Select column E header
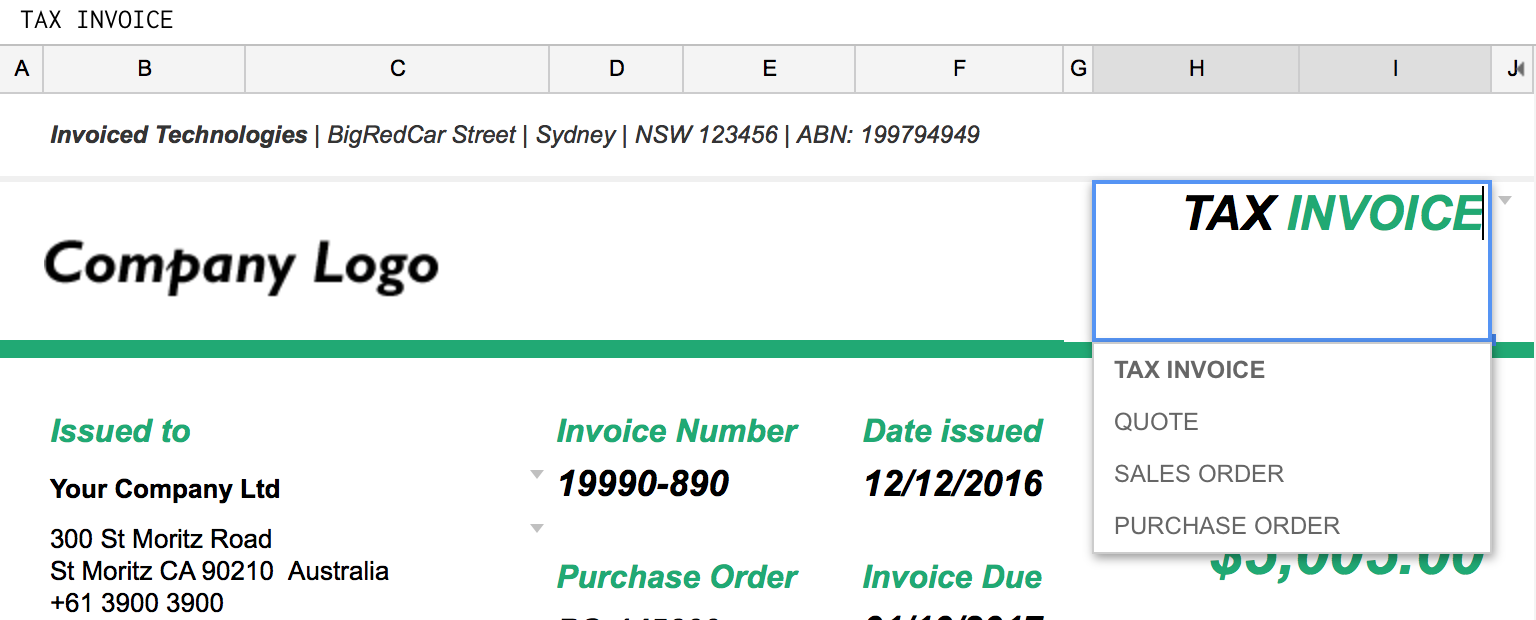1536x620 pixels. [x=769, y=69]
